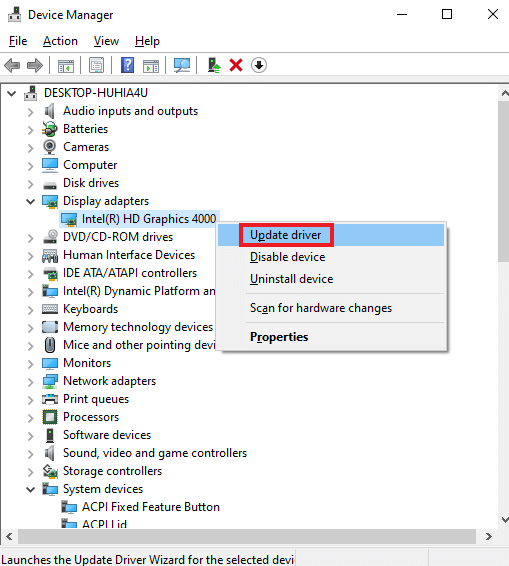The height and width of the screenshot is (566, 509).
Task: Select ACPI Fixed Feature Button device
Action: click(151, 507)
